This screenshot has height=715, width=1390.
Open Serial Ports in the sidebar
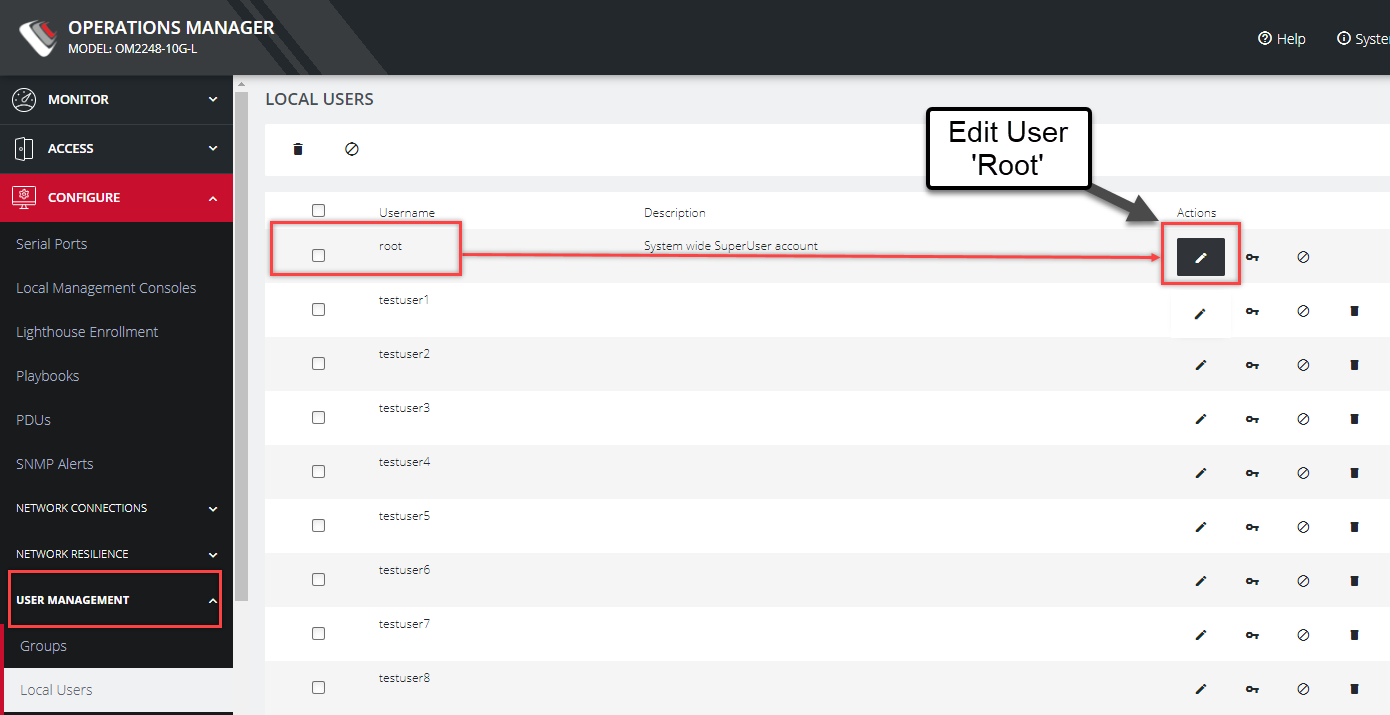(52, 244)
